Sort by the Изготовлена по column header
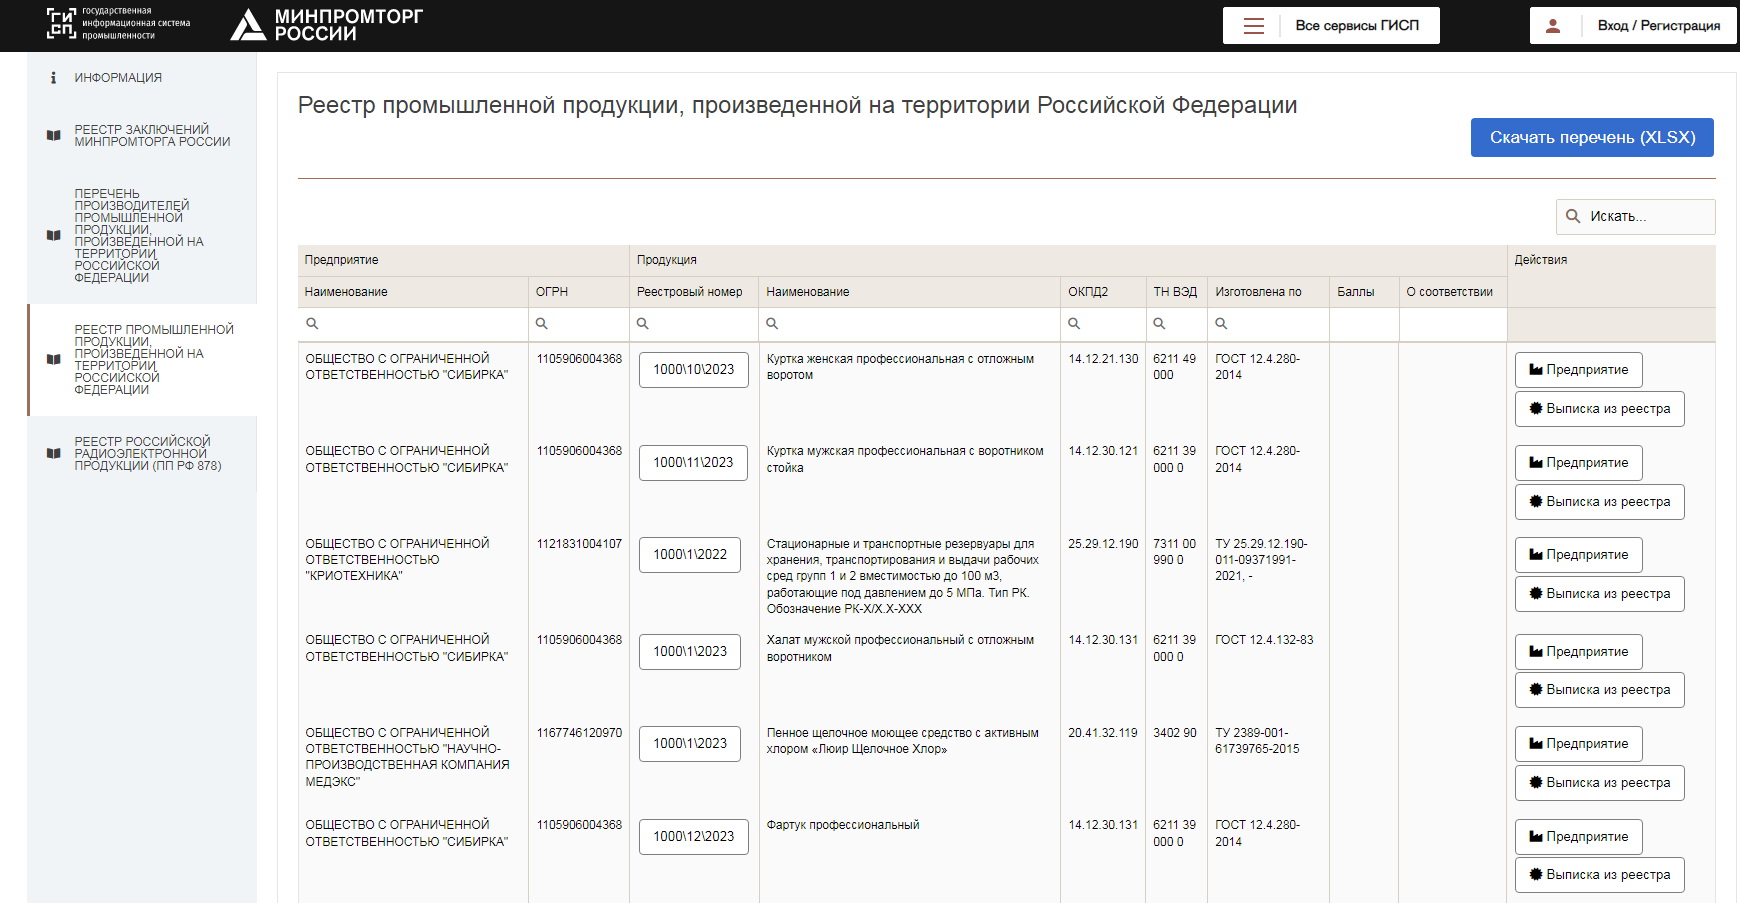The image size is (1740, 903). (1268, 292)
